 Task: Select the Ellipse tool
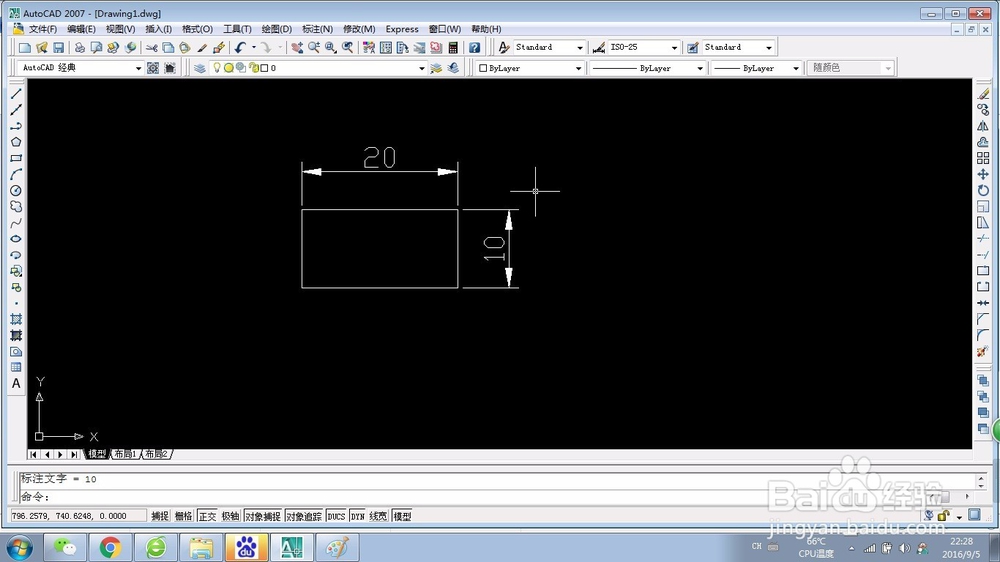pos(16,239)
